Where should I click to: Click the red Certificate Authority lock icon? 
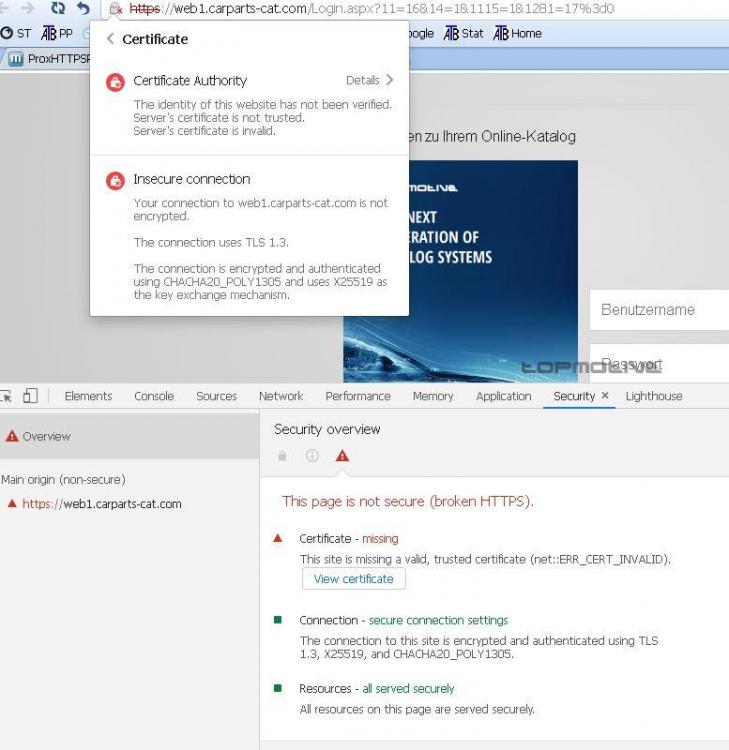click(115, 82)
